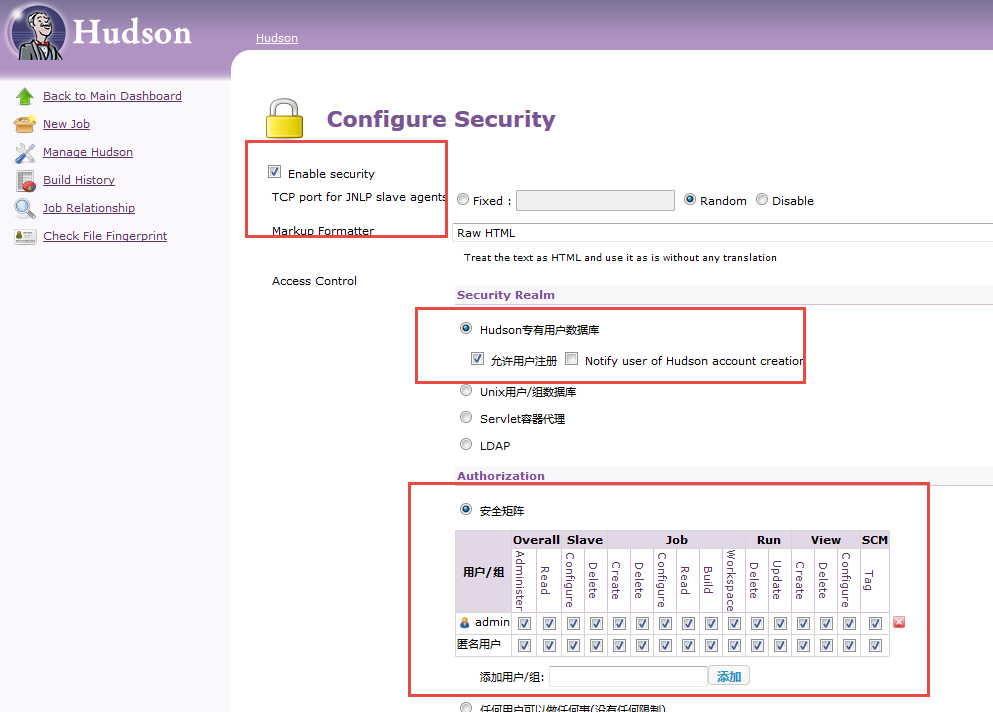Select the Disable TCP port radio
The image size is (993, 712).
(762, 200)
